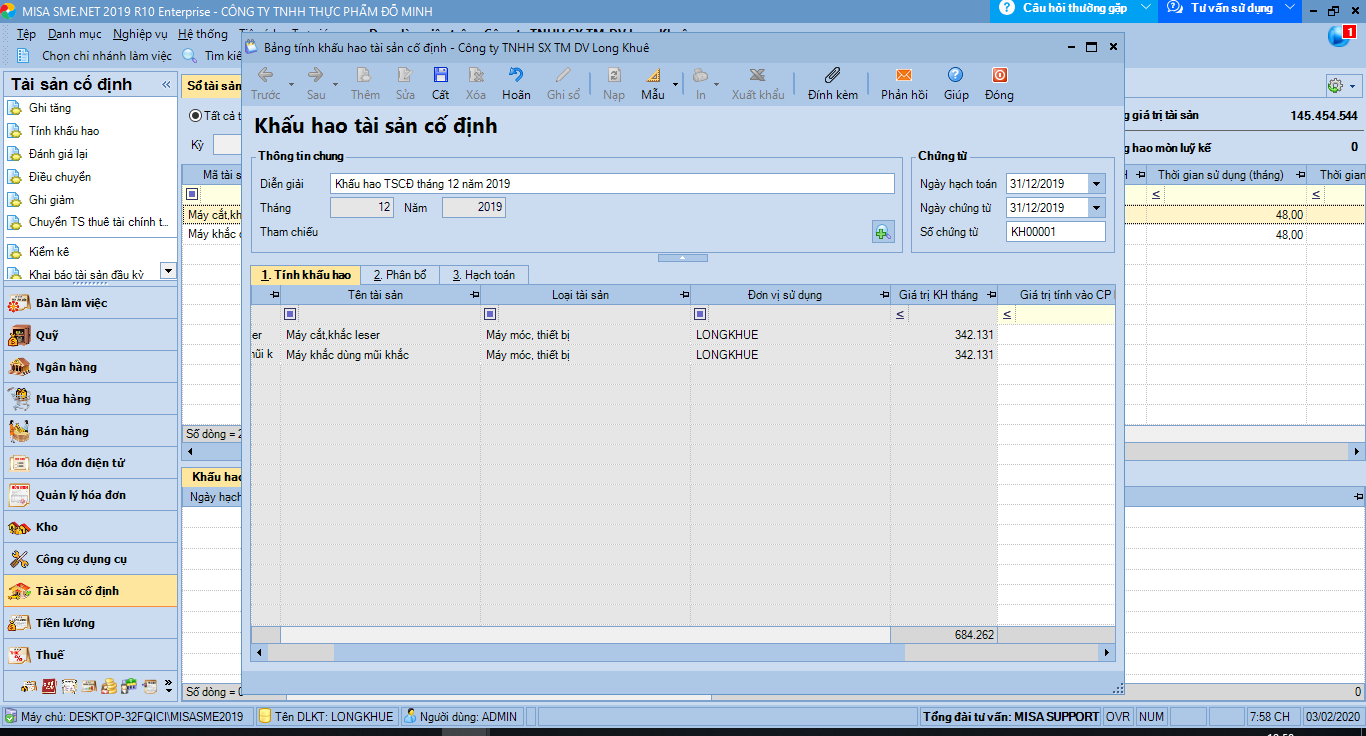Collapse the header section using the arrow bar

click(684, 258)
